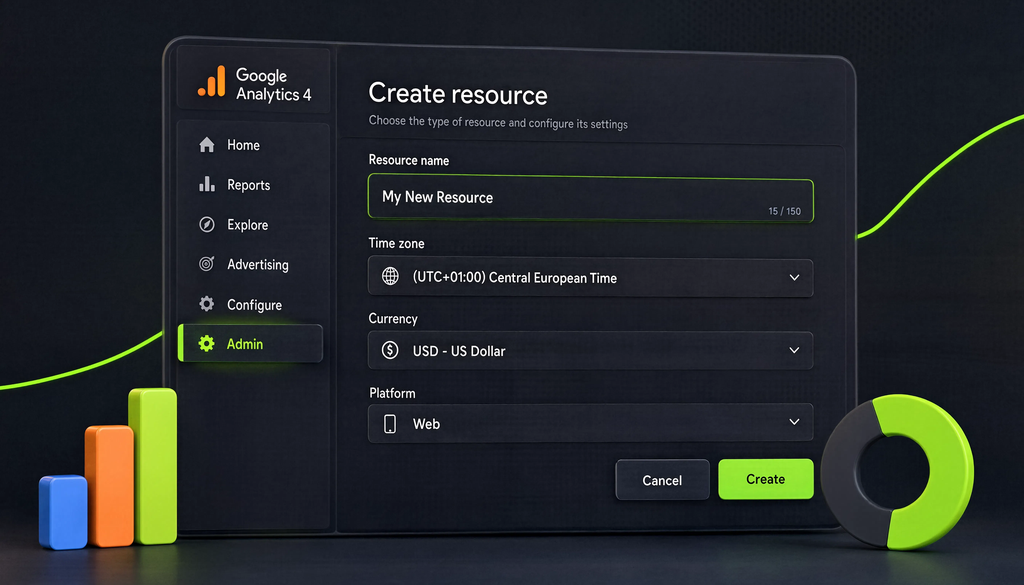1024x585 pixels.
Task: Click the "Choose the type of resource" subtitle
Action: [498, 122]
